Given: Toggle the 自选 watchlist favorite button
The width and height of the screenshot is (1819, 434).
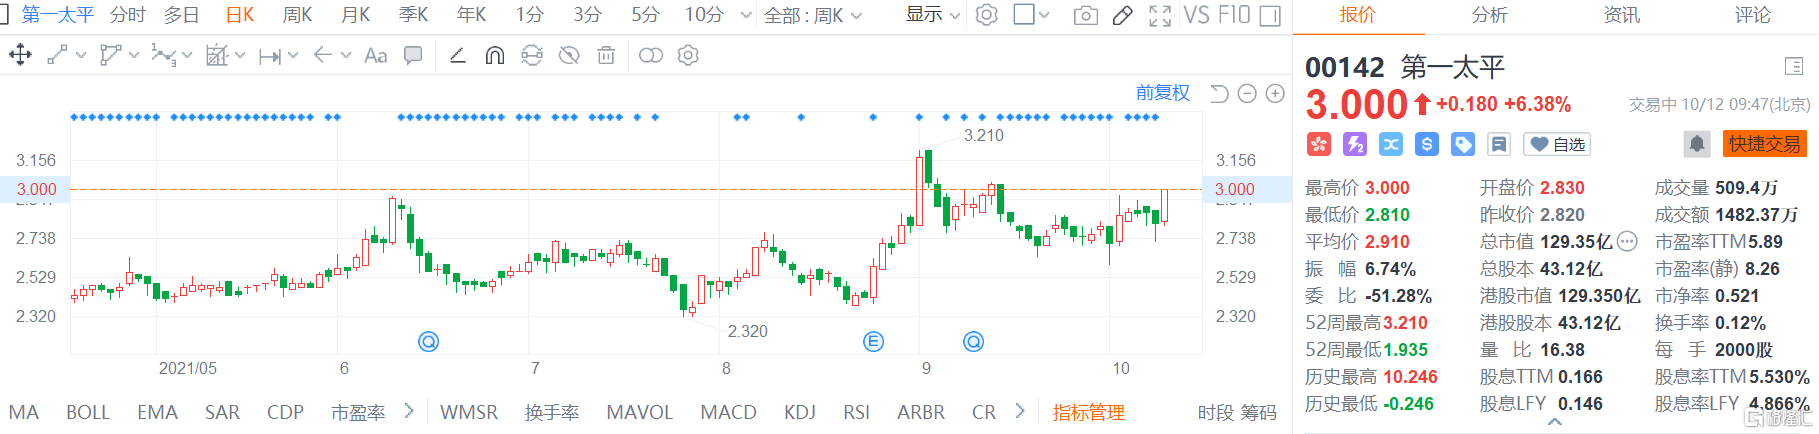Looking at the screenshot, I should point(1557,144).
